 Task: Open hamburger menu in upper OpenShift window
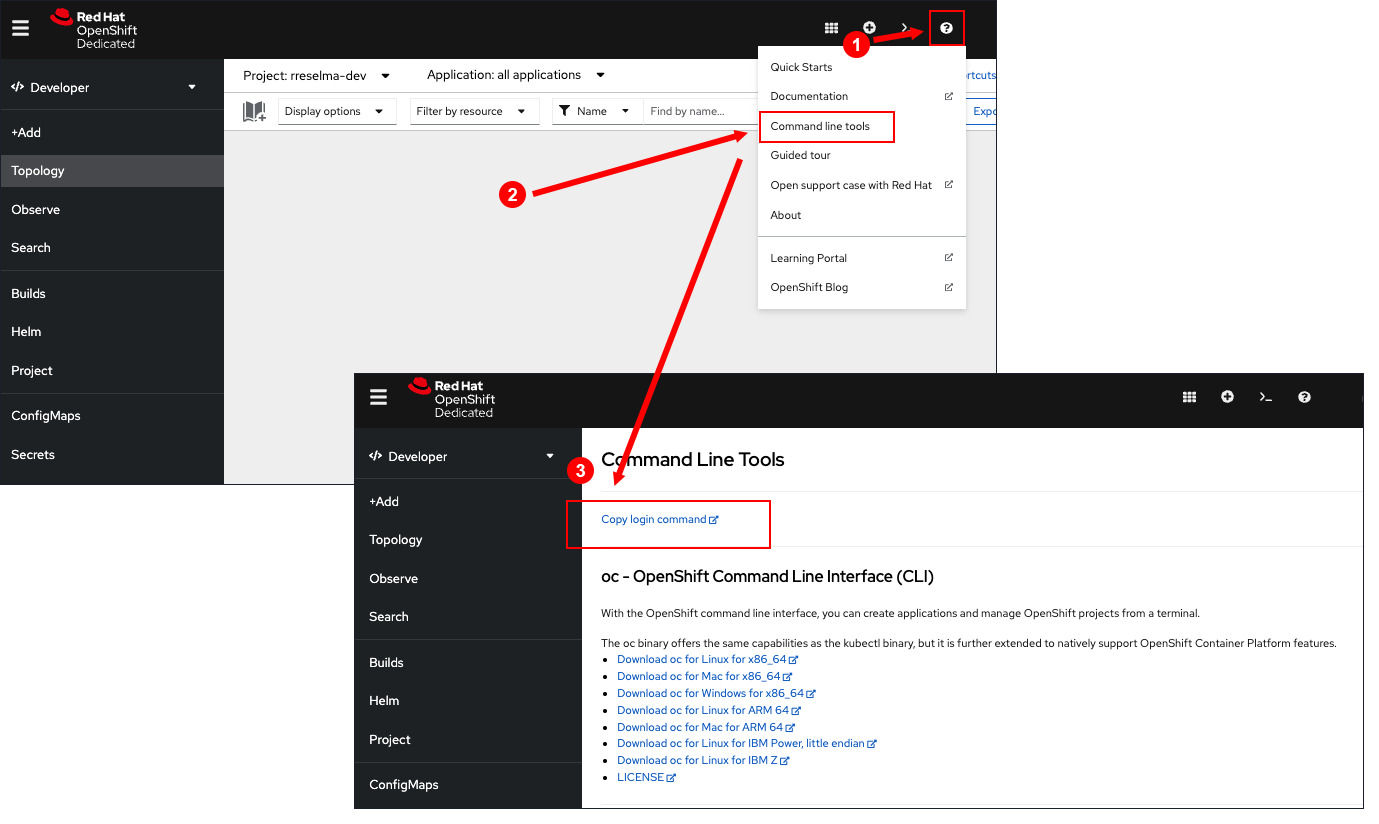tap(21, 28)
